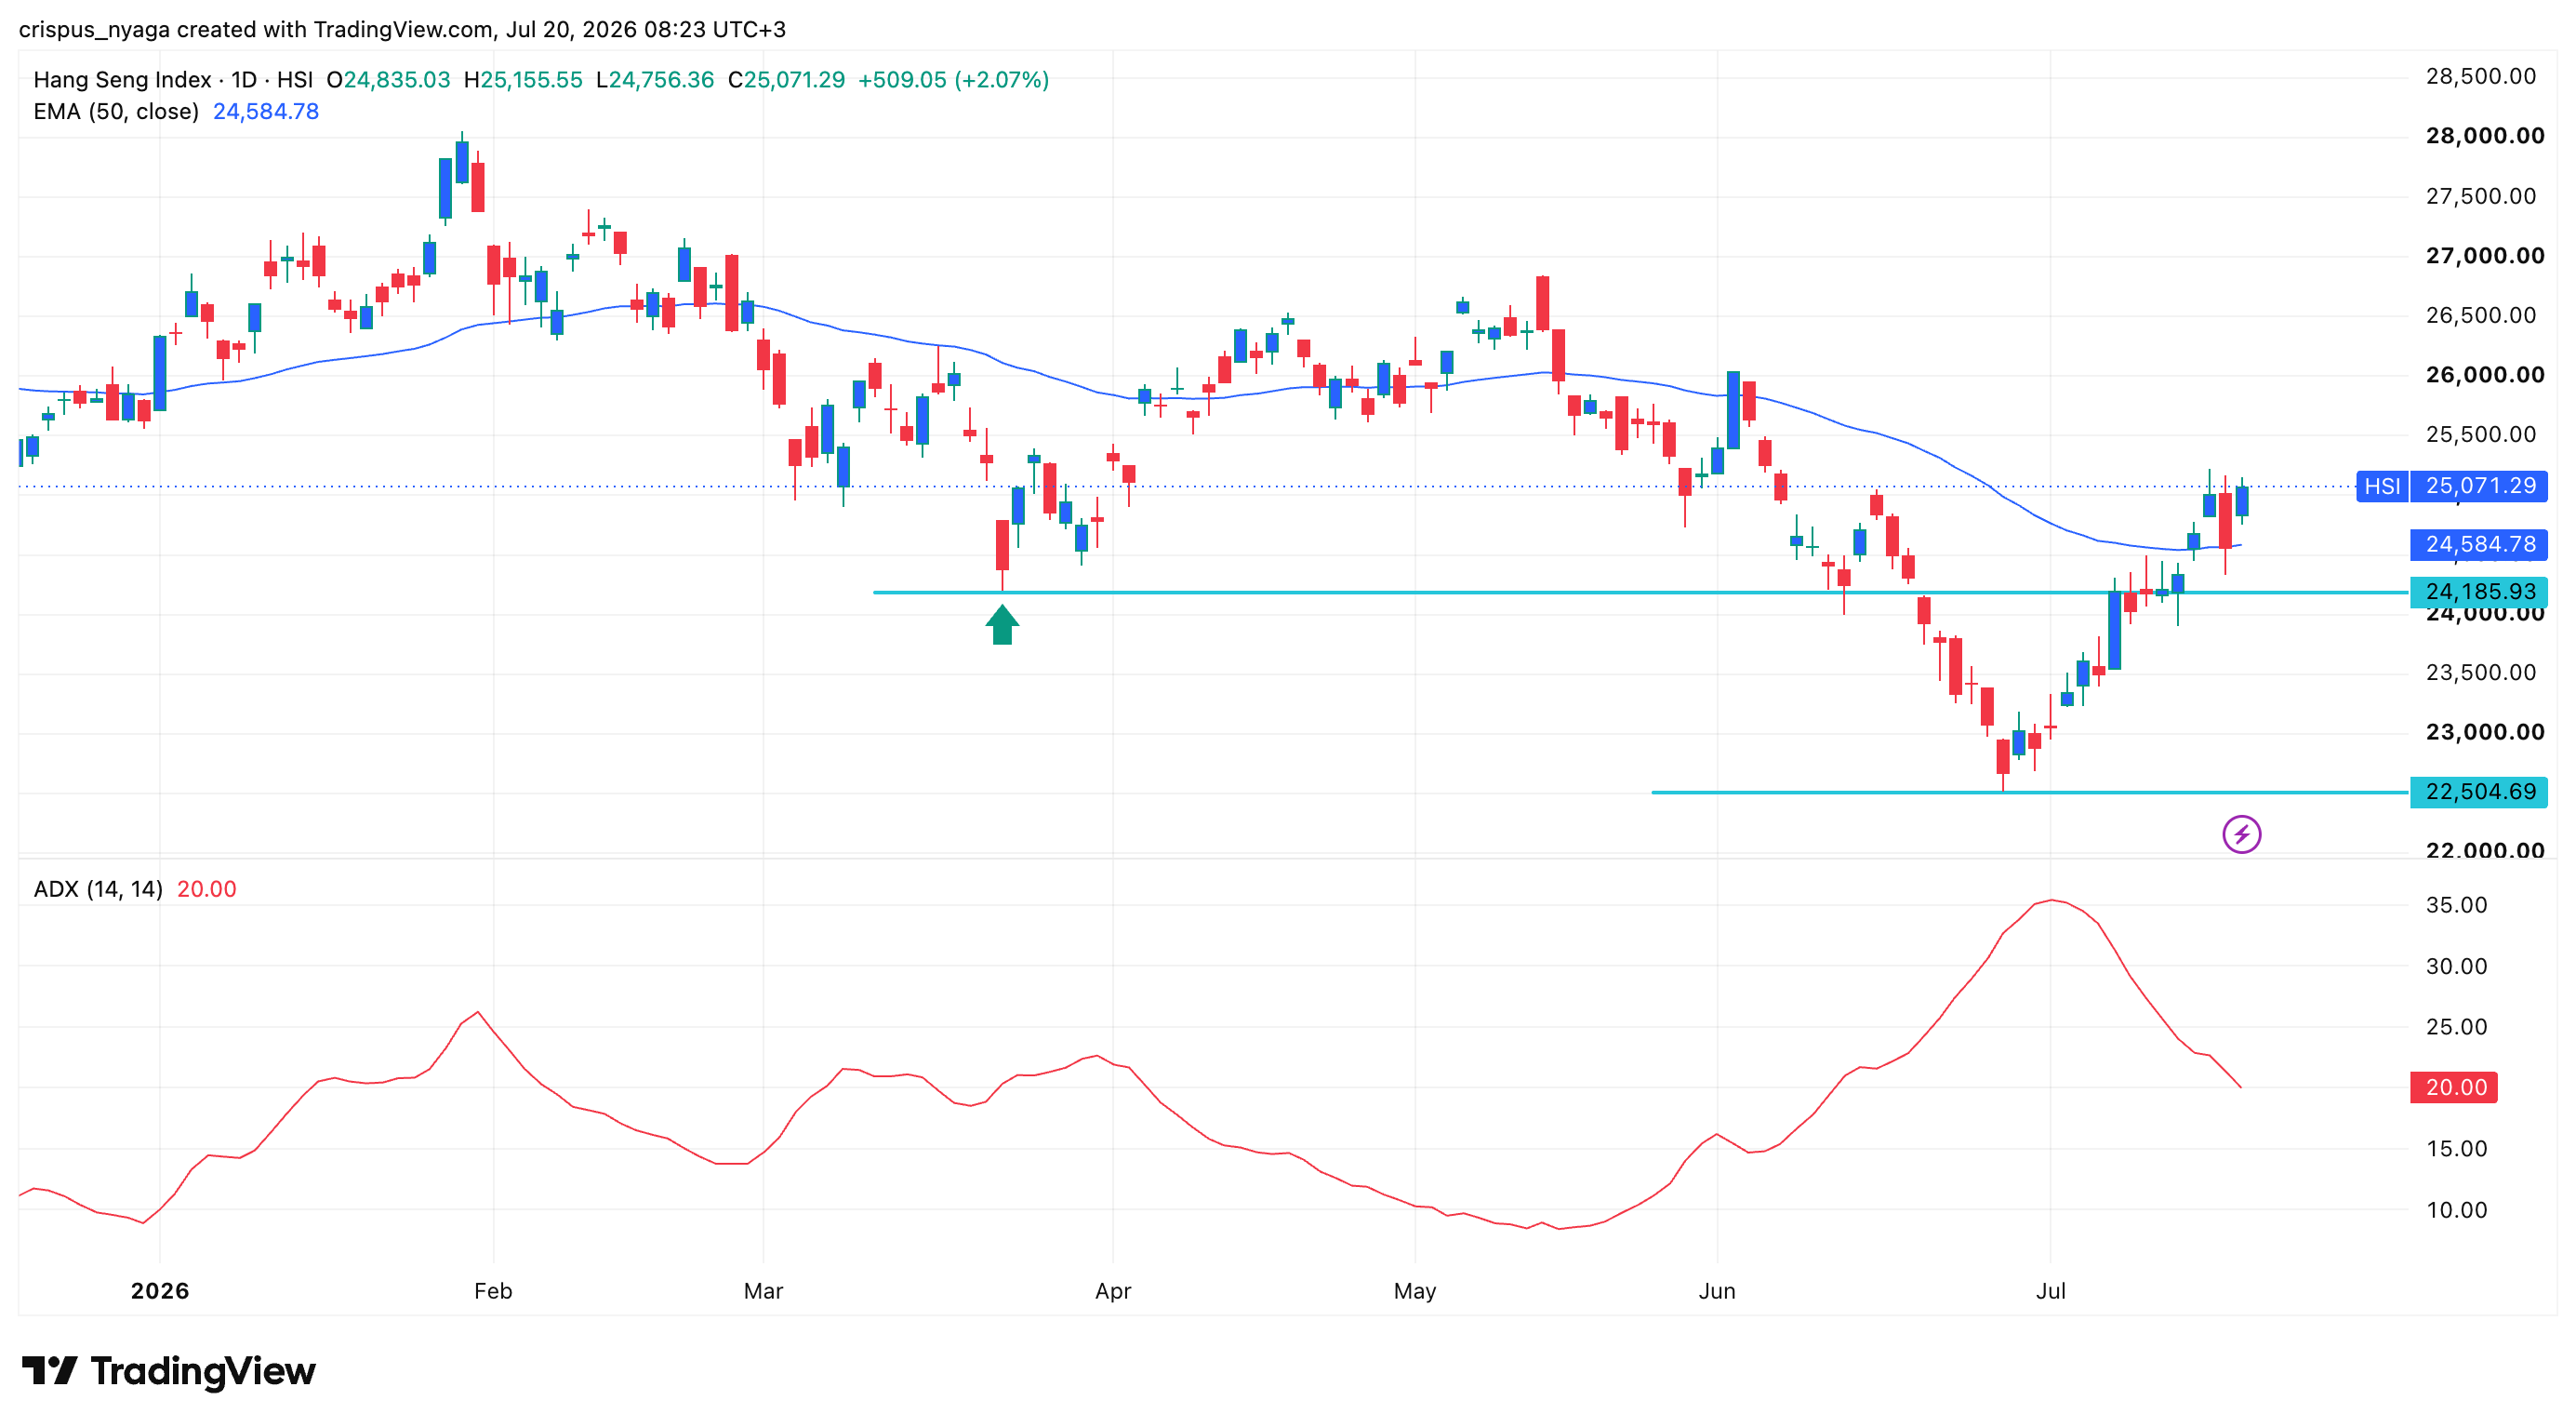2576x1427 pixels.
Task: Click the Jul label on time axis
Action: tap(2050, 1291)
